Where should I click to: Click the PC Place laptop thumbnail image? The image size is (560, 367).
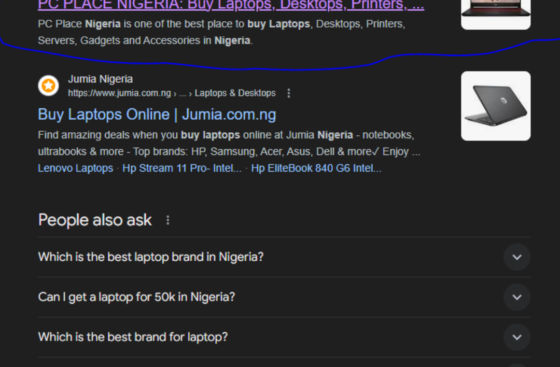click(496, 14)
